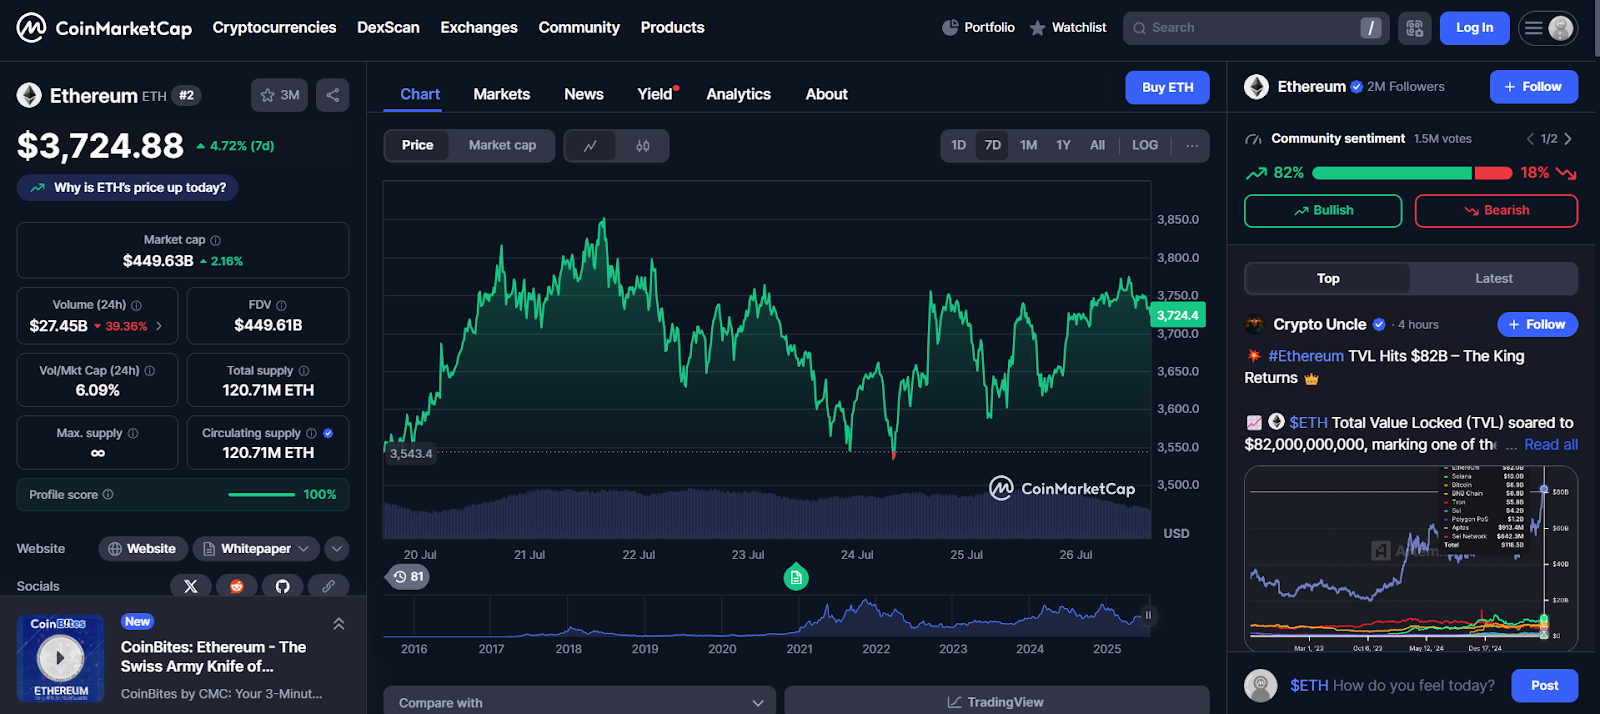Play the CoinBites Ethereum video thumbnail
The height and width of the screenshot is (714, 1600).
tap(60, 658)
